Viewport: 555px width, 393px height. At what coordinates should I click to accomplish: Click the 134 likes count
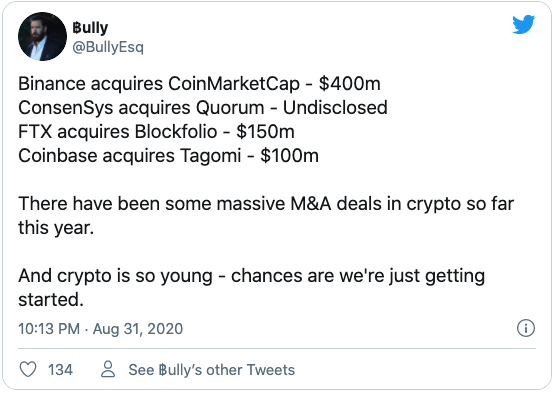(60, 370)
